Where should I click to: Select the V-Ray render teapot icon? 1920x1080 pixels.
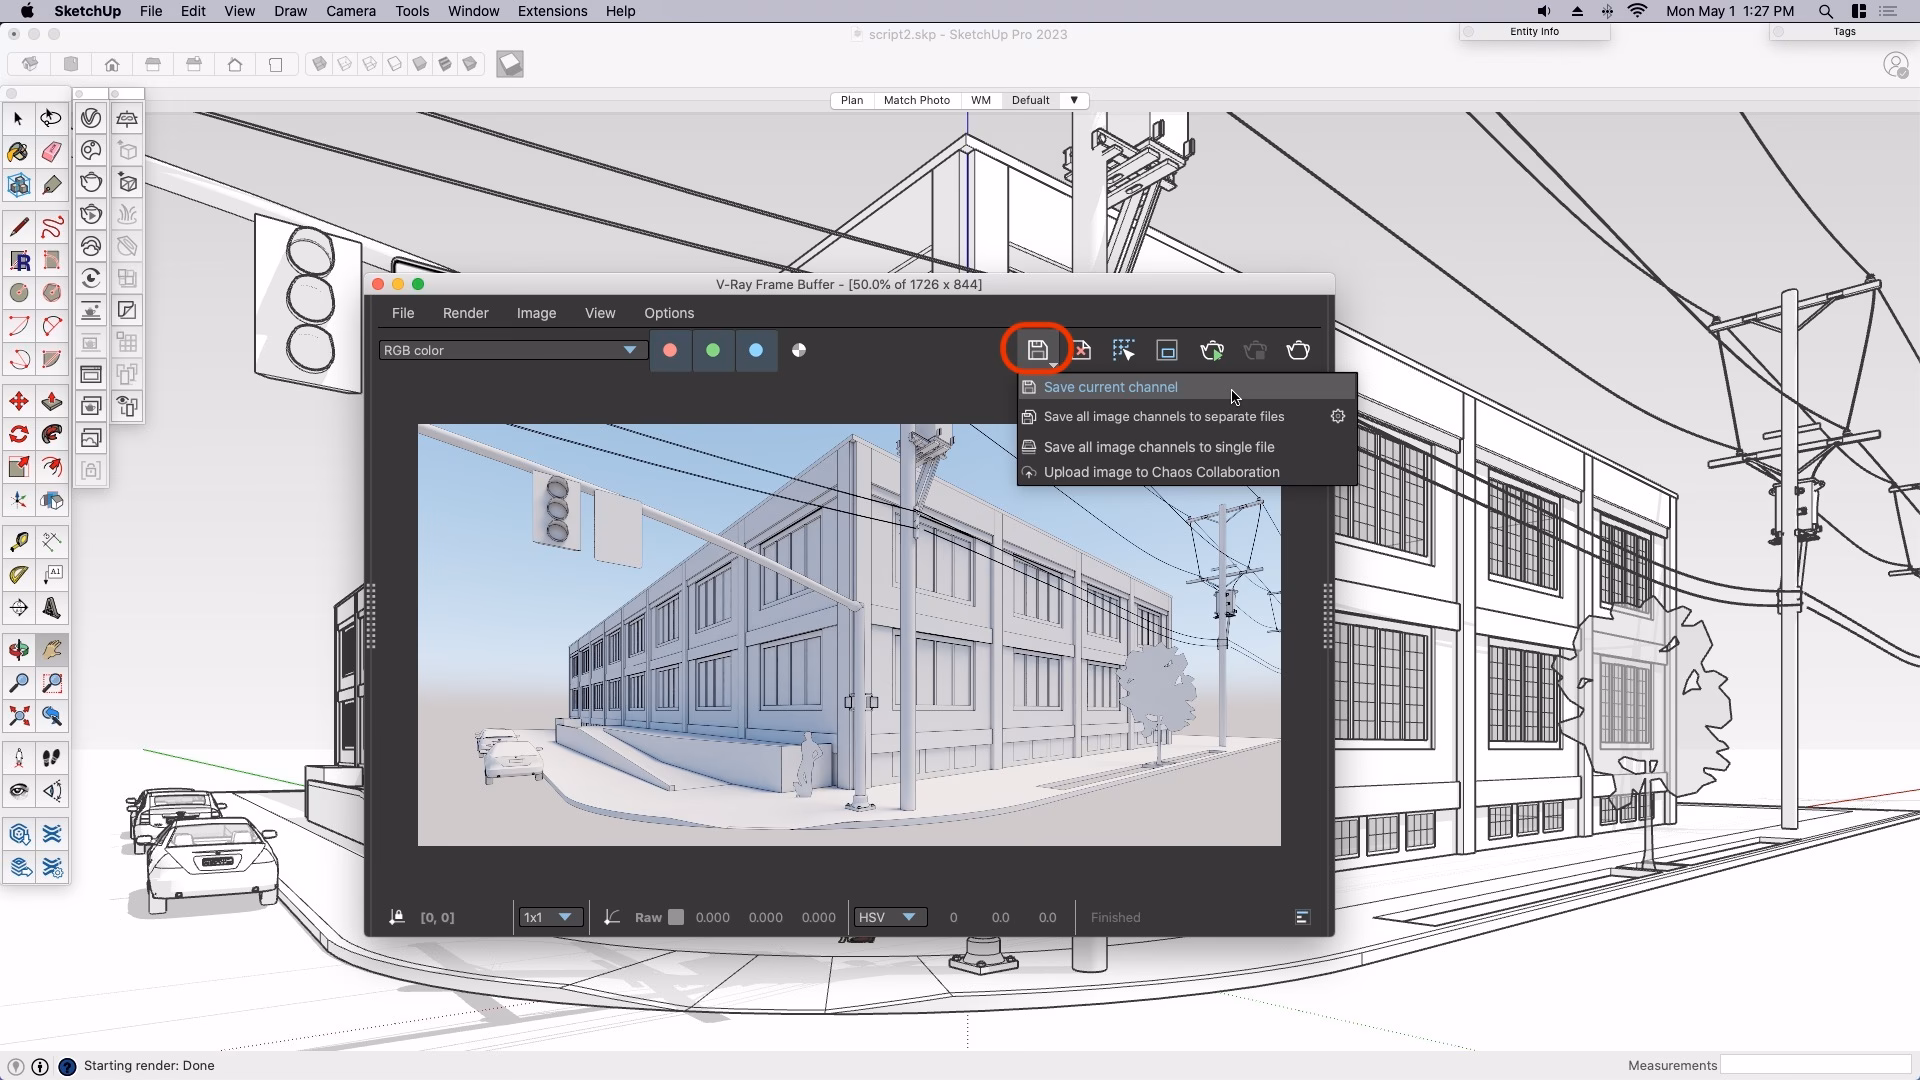pyautogui.click(x=91, y=182)
